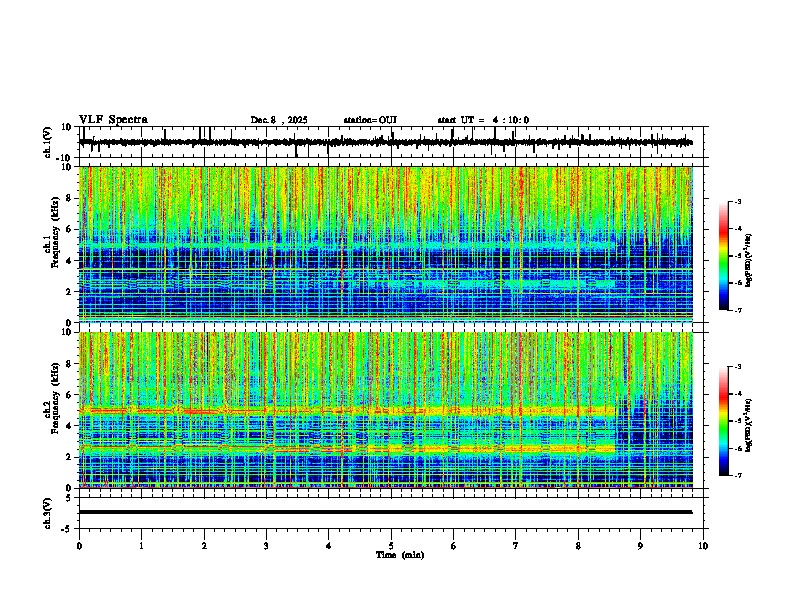
Task: Click the "2" kHz tick on ch.1 spectrogram axis
Action: pyautogui.click(x=70, y=291)
